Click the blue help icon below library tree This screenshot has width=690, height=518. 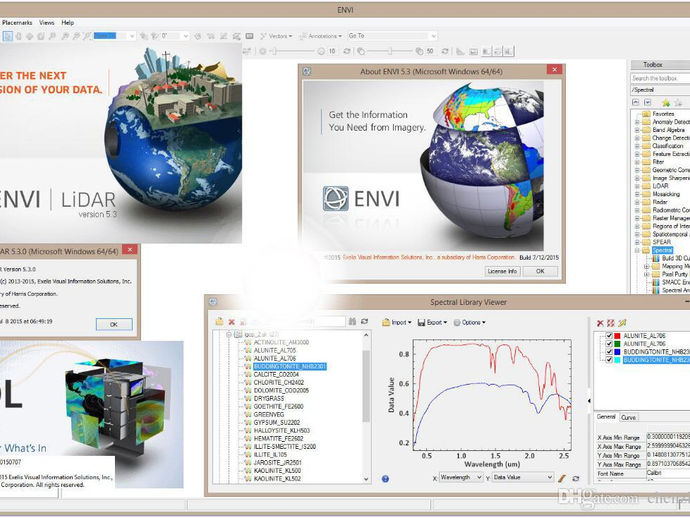click(x=385, y=479)
